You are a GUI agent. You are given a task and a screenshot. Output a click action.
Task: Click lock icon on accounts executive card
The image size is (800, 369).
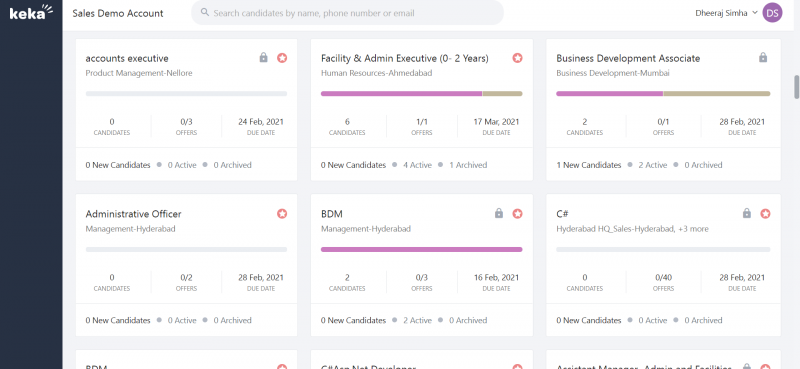coord(263,58)
